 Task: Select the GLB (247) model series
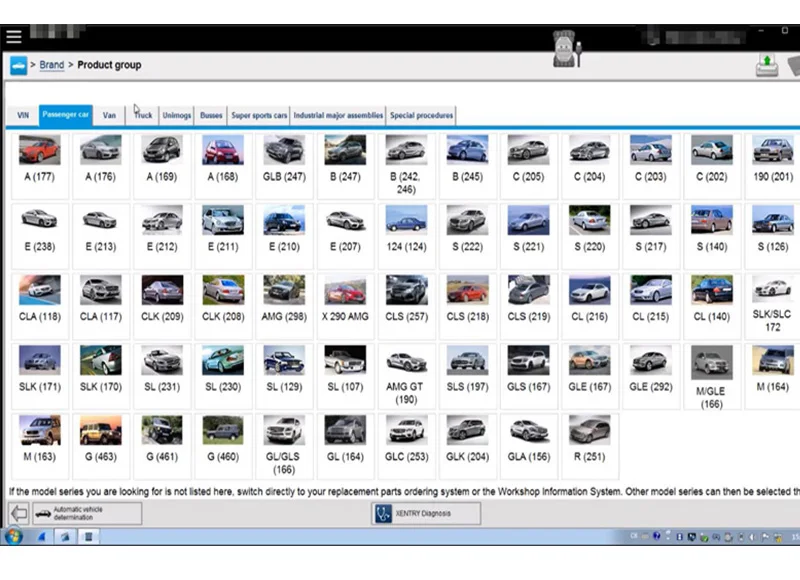[284, 160]
